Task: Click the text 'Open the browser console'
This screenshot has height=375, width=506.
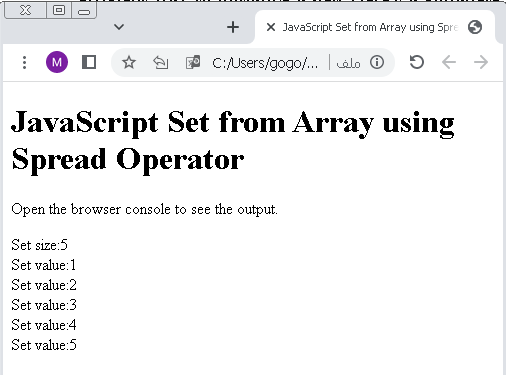Action: tap(91, 209)
